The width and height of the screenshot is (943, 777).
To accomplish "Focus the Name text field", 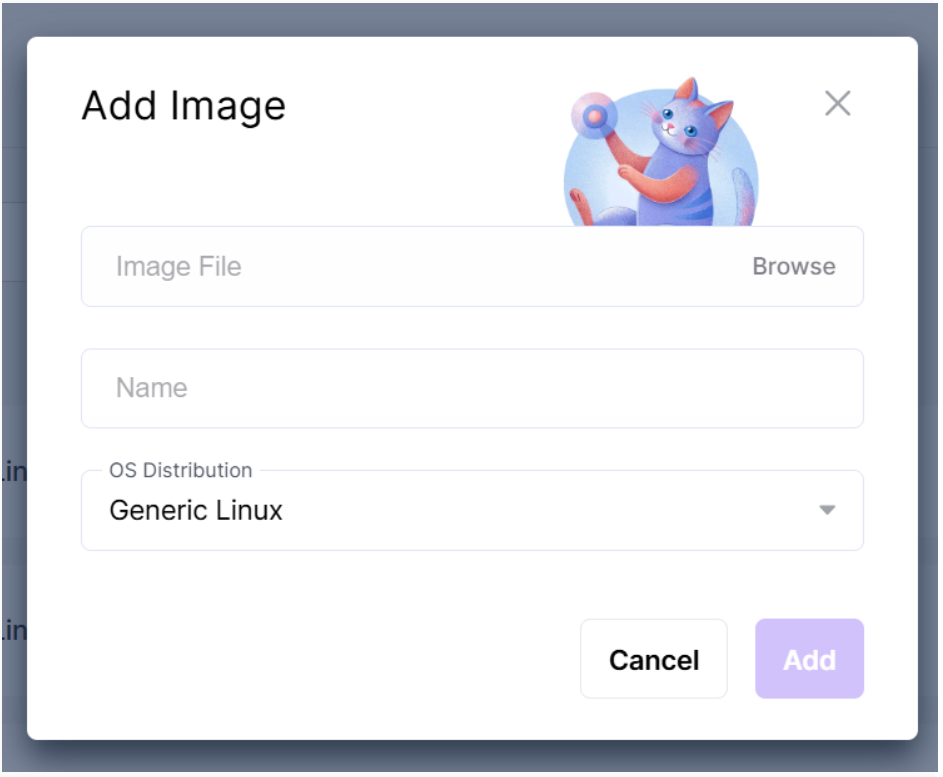I will 472,388.
